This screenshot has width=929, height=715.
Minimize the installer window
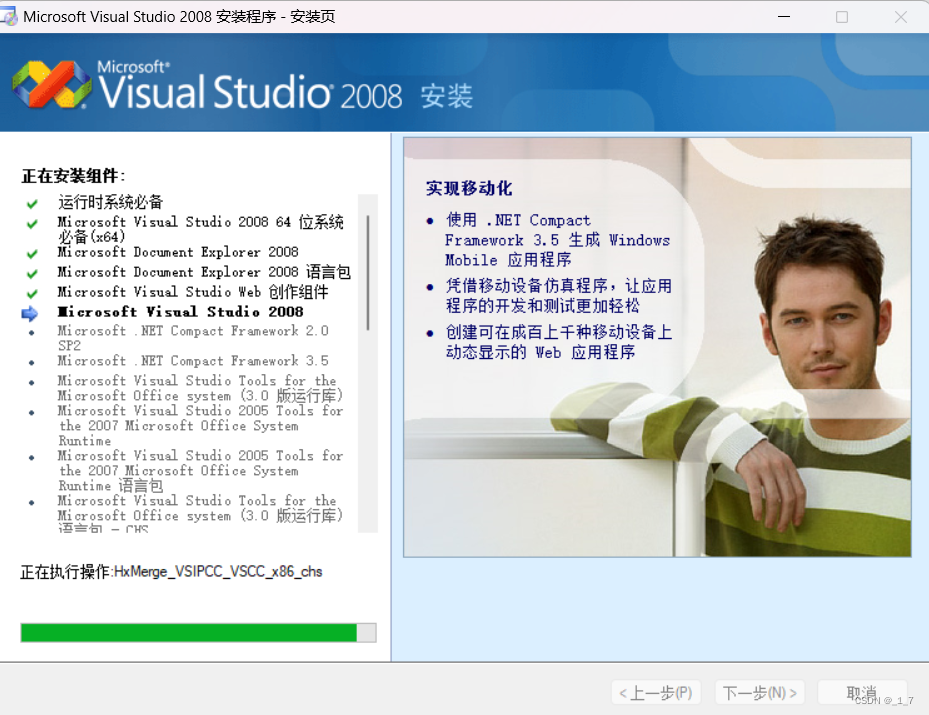click(x=784, y=17)
